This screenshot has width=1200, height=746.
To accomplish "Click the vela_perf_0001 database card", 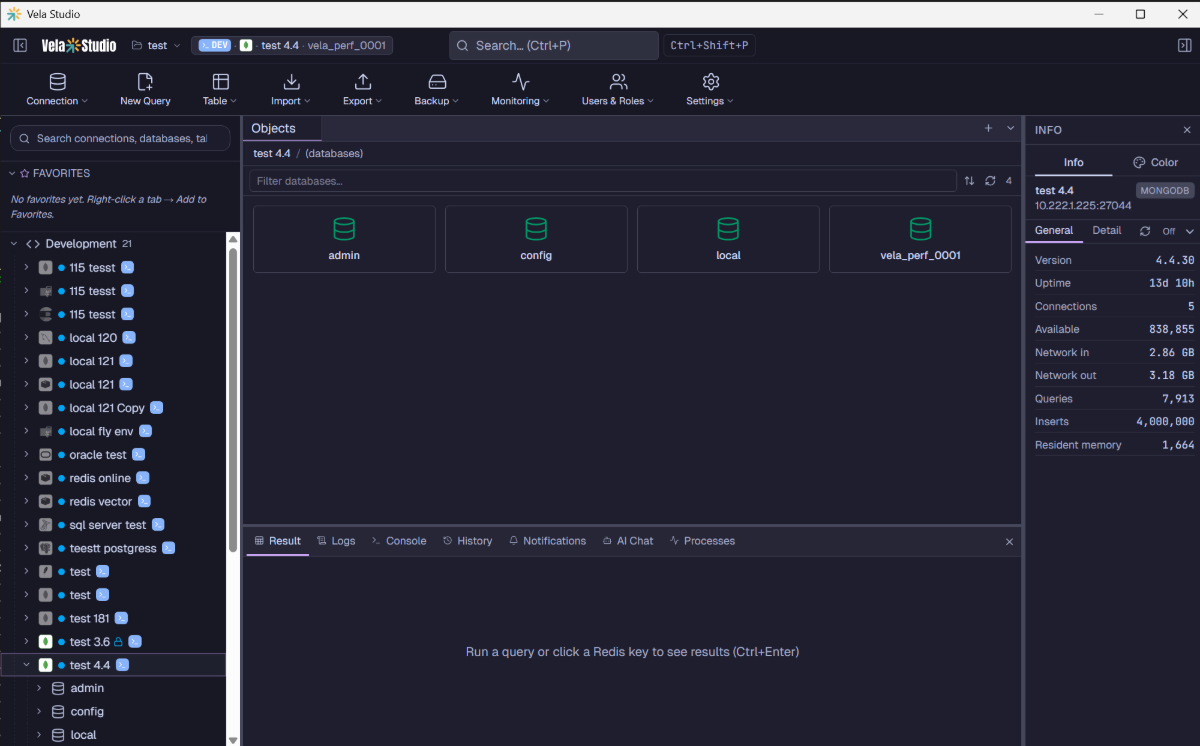I will pyautogui.click(x=920, y=239).
